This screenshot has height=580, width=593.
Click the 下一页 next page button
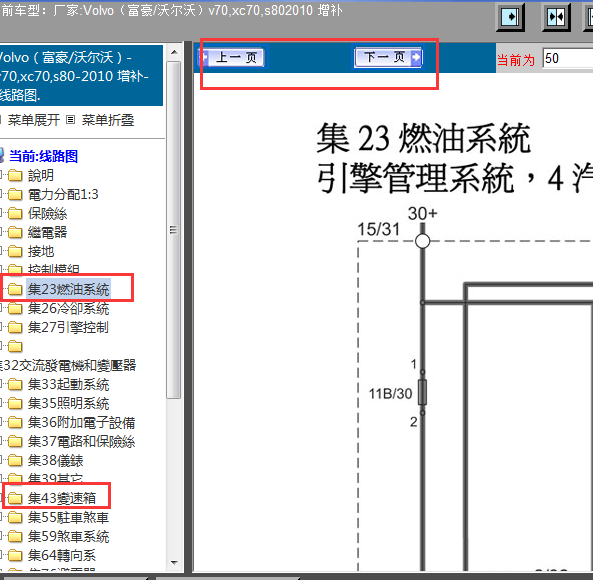pyautogui.click(x=388, y=57)
